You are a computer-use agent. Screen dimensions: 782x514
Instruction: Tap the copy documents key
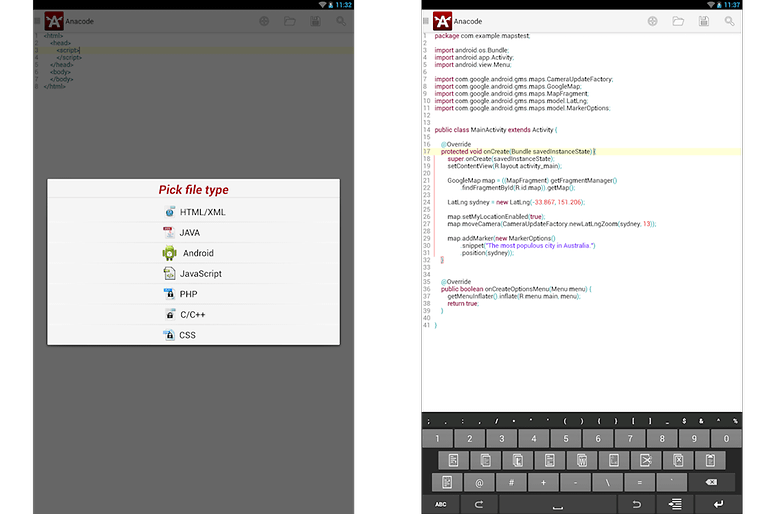coord(486,460)
